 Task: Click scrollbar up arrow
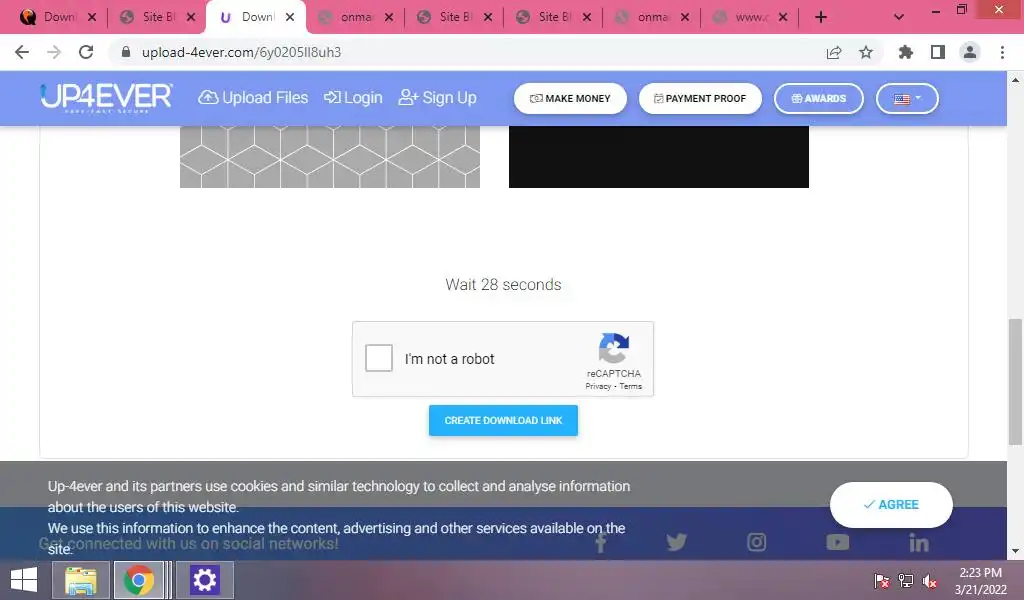pyautogui.click(x=1016, y=80)
